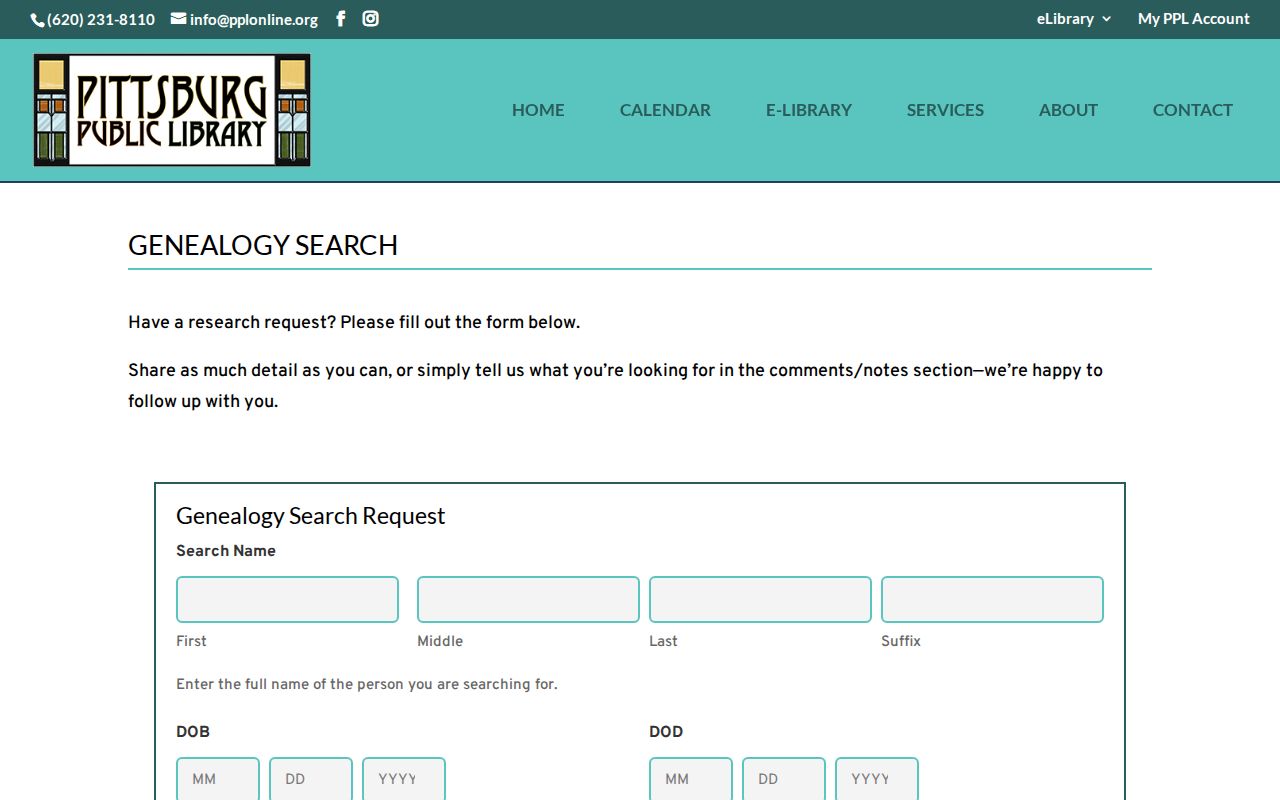Open the Contact menu item
The image size is (1280, 800).
(1193, 110)
